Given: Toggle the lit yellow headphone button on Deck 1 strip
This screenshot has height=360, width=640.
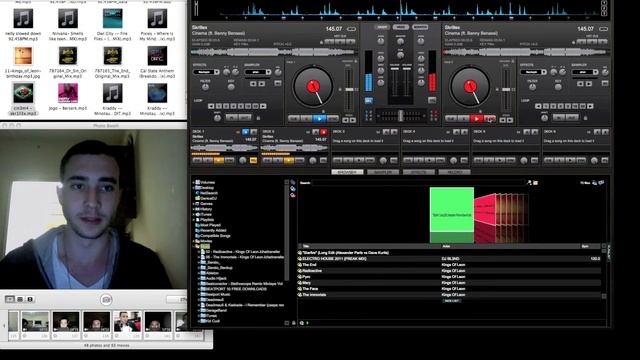Looking at the screenshot, I should coord(253,160).
